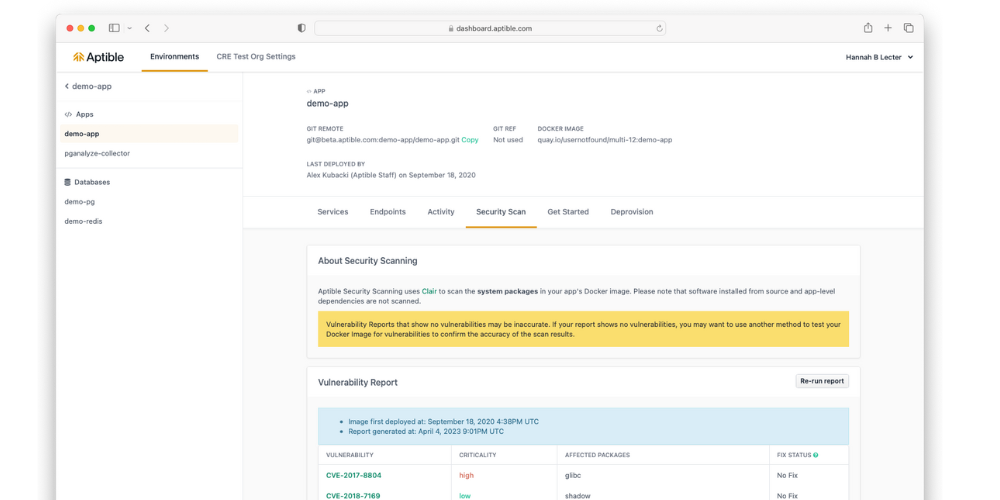Image resolution: width=1000 pixels, height=500 pixels.
Task: Click the Not used git ref value
Action: pos(508,140)
